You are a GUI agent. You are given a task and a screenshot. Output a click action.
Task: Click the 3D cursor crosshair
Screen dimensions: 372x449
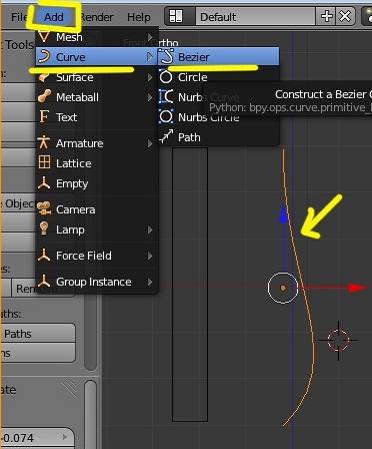(x=338, y=340)
